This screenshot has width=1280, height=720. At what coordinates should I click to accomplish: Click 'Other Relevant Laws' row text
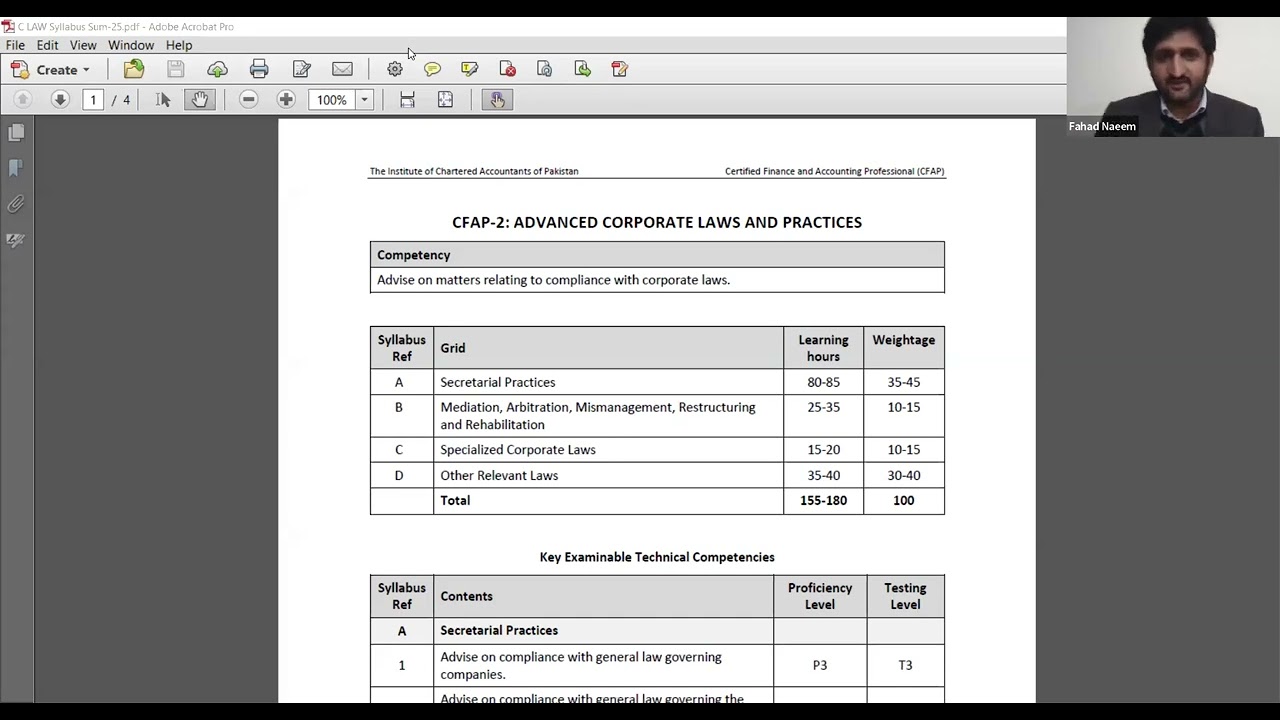pyautogui.click(x=499, y=476)
